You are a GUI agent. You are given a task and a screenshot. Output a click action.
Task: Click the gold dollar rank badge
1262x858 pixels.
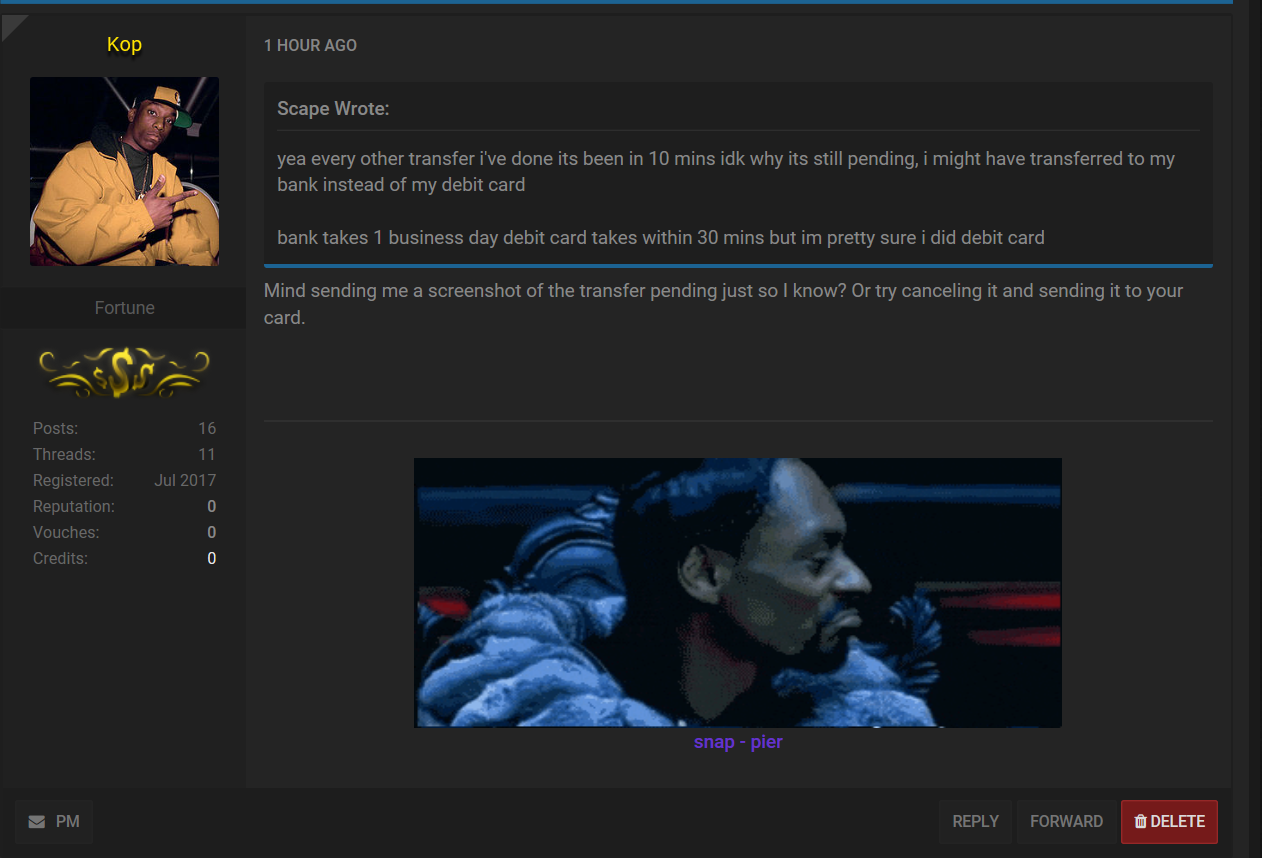tap(124, 372)
